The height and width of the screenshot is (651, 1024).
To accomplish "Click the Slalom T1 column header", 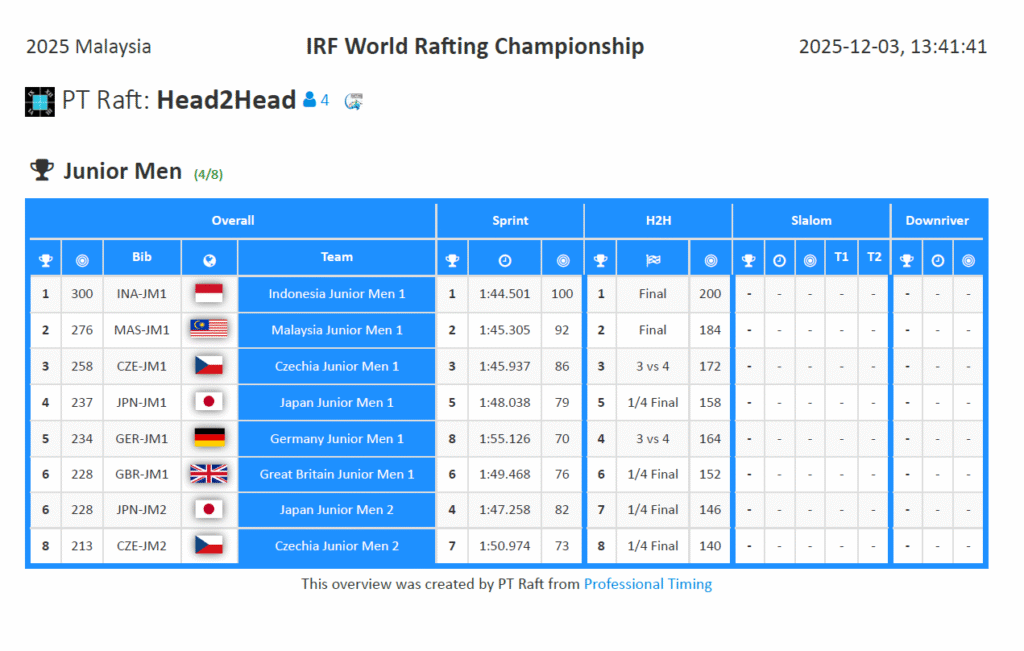I will 842,257.
